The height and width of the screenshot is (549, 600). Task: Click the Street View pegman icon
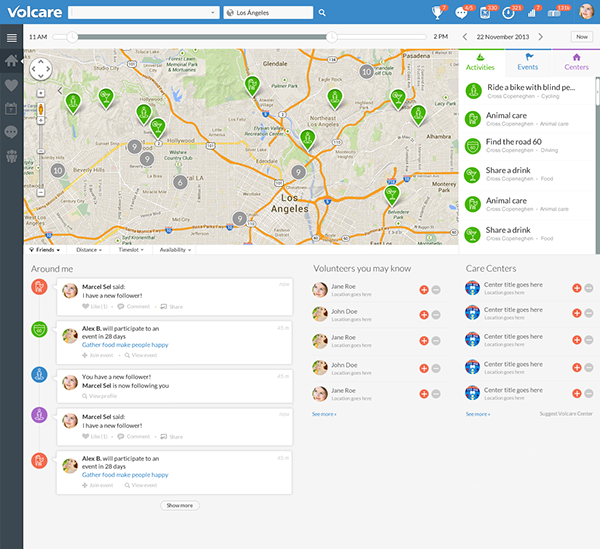tap(41, 109)
